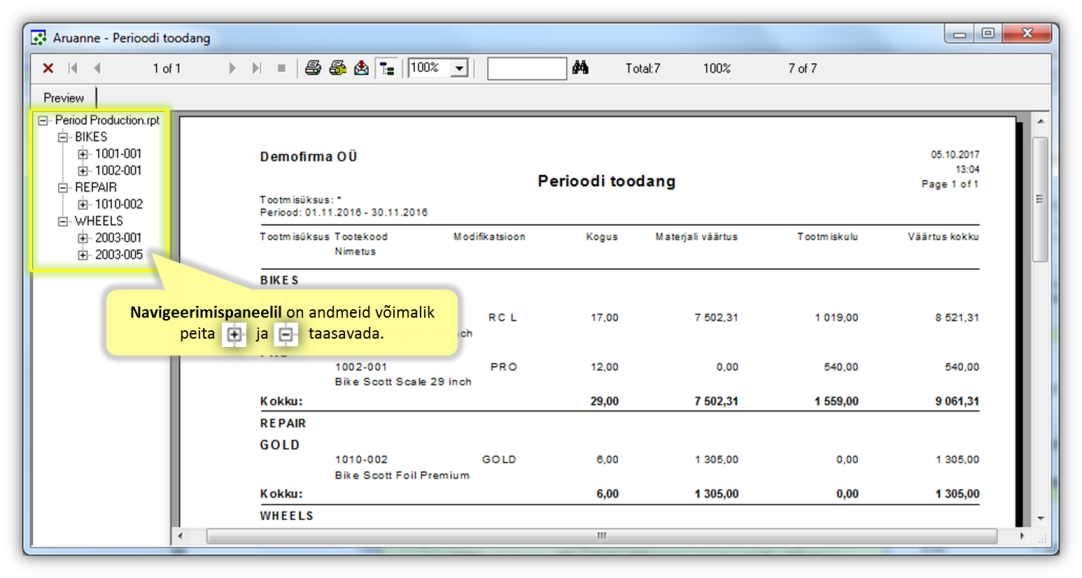Expand the 1010-002 tree node
The image size is (1082, 578).
(83, 204)
